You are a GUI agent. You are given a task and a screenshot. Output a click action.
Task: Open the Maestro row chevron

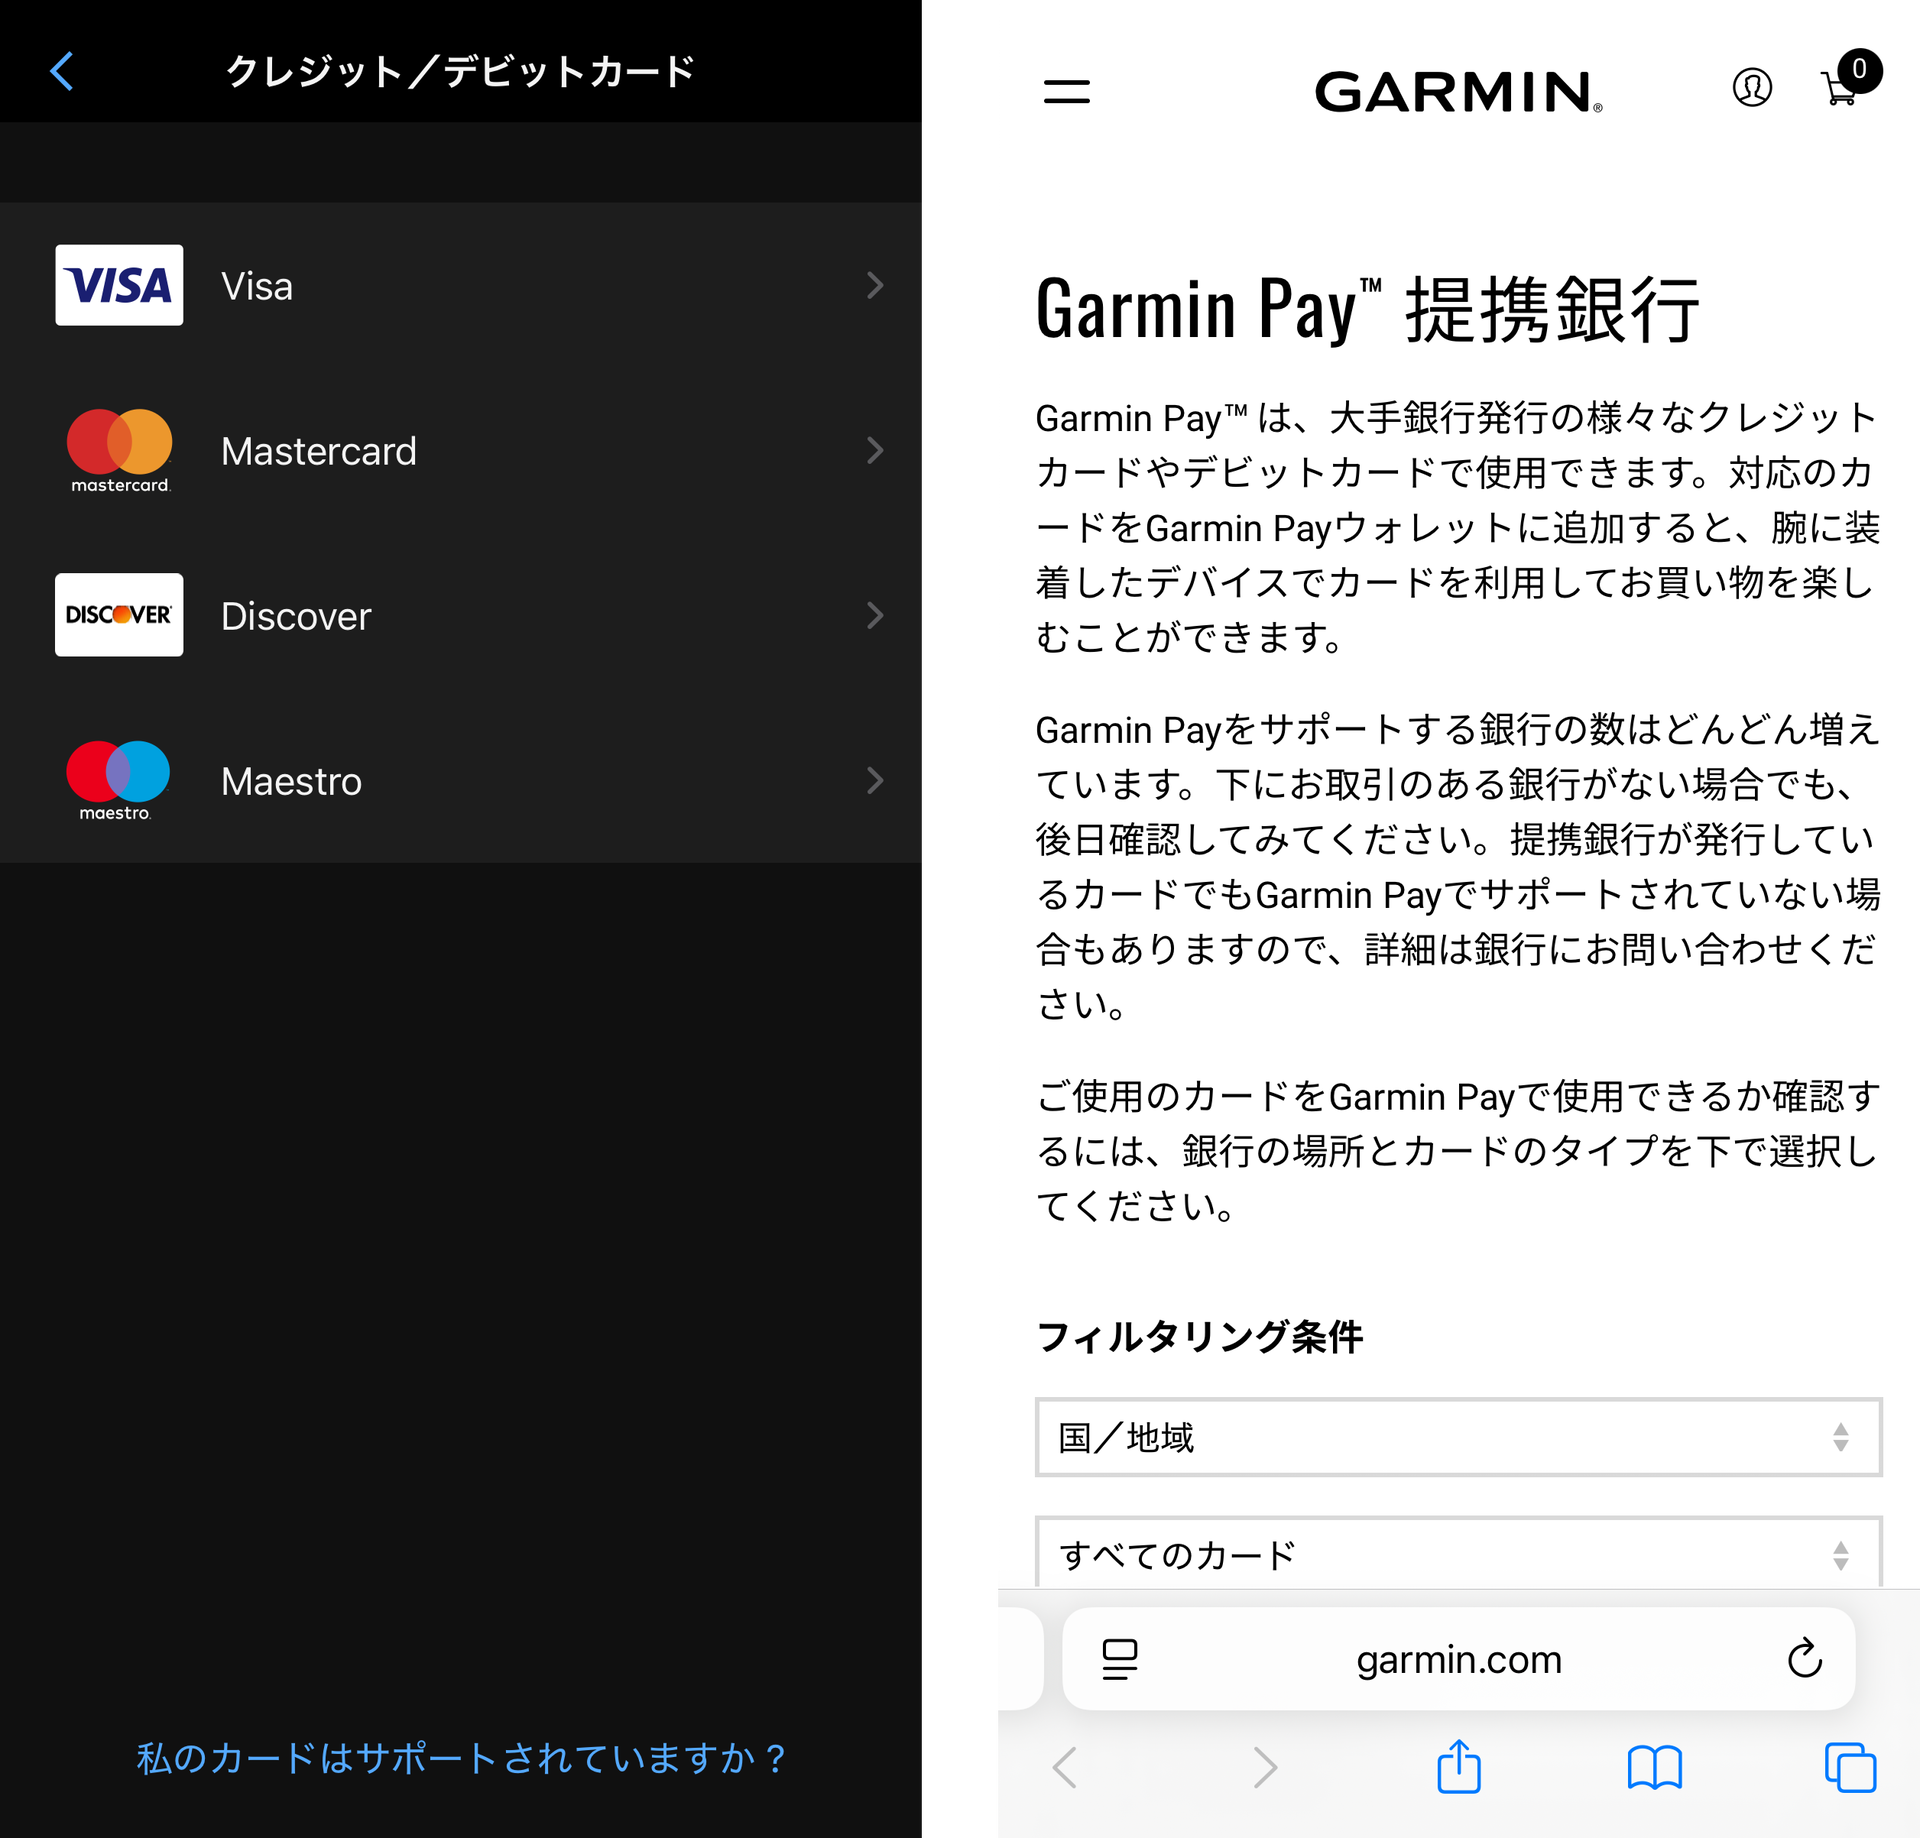875,780
